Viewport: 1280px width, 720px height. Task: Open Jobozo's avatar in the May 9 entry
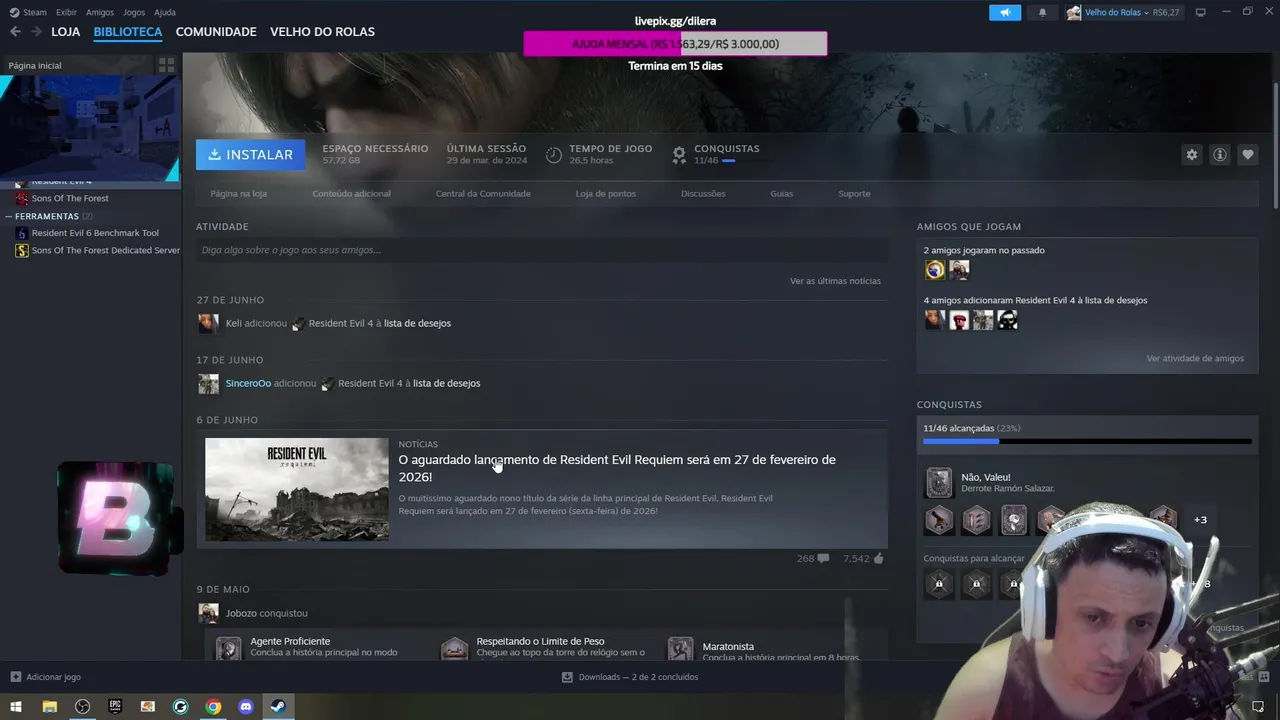pyautogui.click(x=208, y=613)
